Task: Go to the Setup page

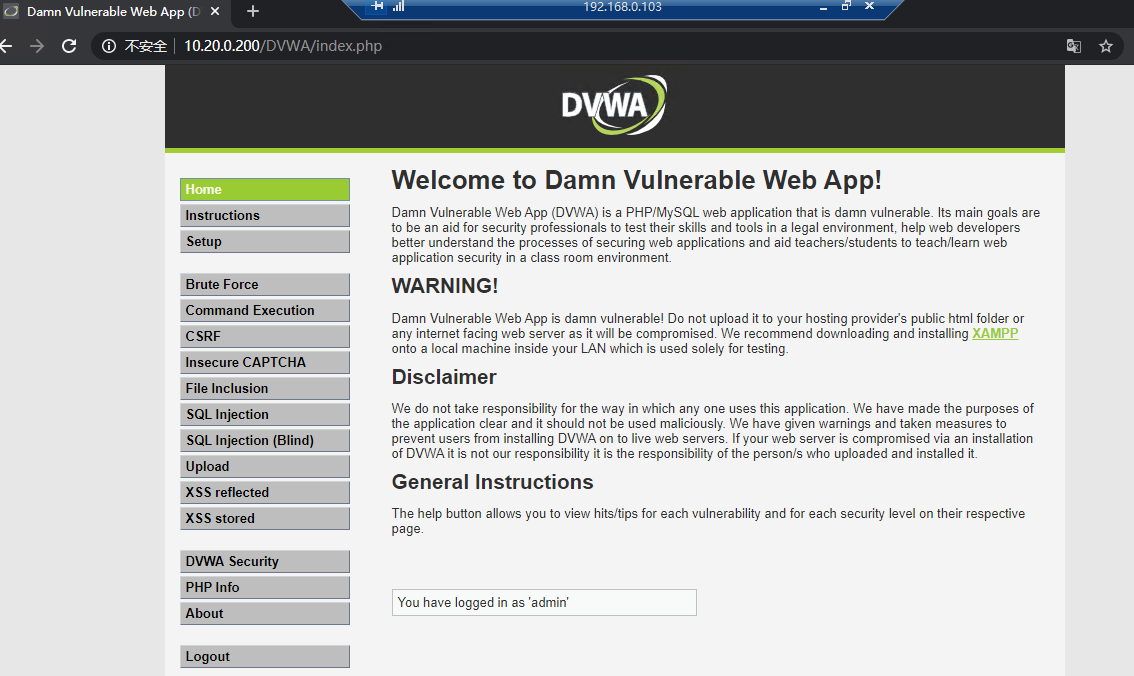Action: 265,241
